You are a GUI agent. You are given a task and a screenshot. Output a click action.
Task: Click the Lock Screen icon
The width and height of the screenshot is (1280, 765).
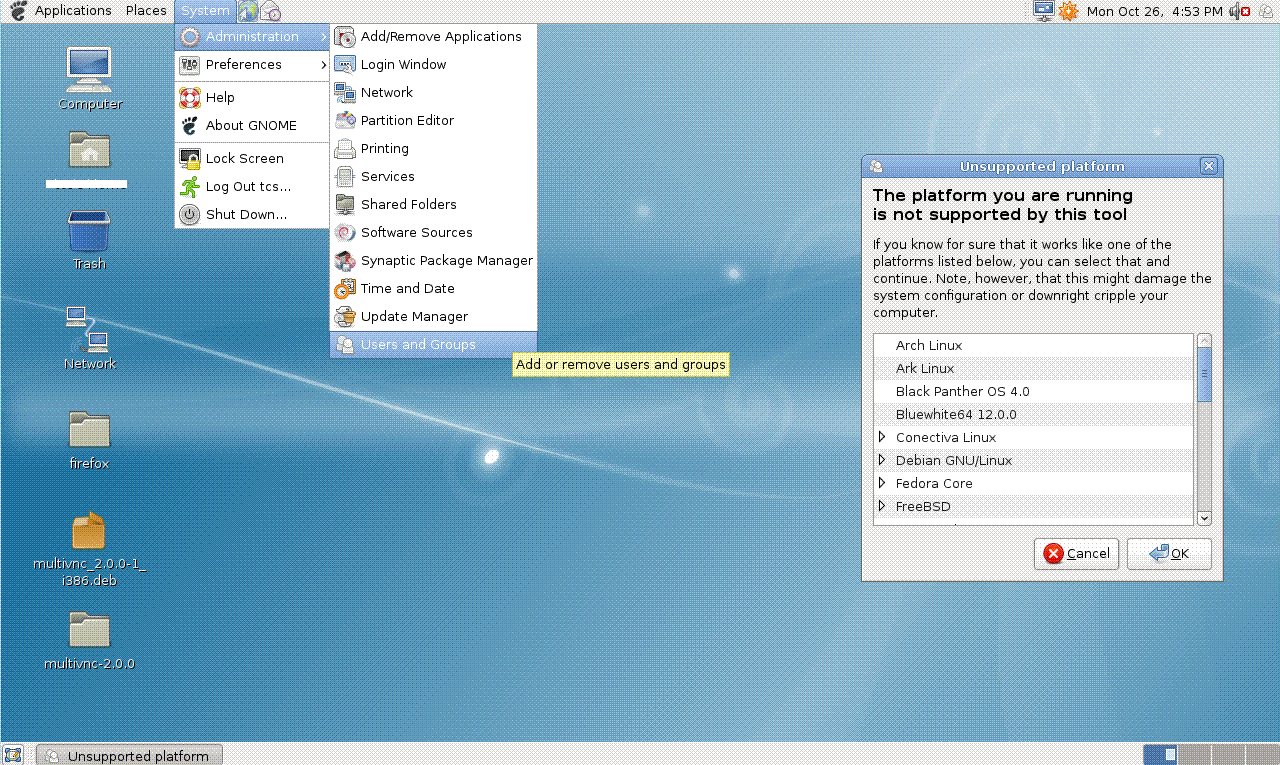190,158
